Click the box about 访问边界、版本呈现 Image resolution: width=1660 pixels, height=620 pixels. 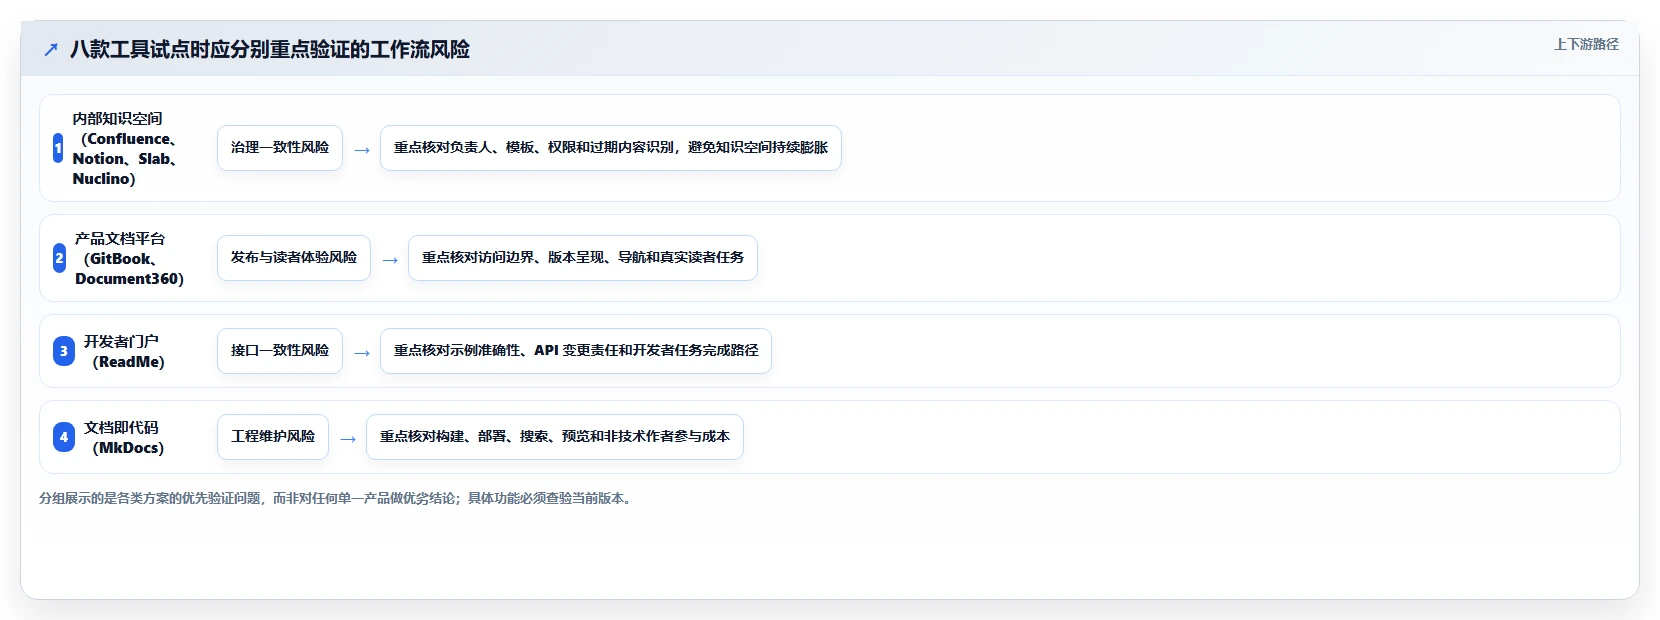click(583, 258)
